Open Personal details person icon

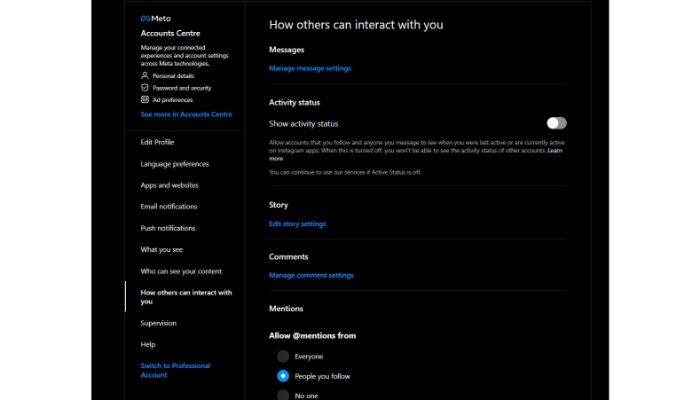click(x=145, y=75)
